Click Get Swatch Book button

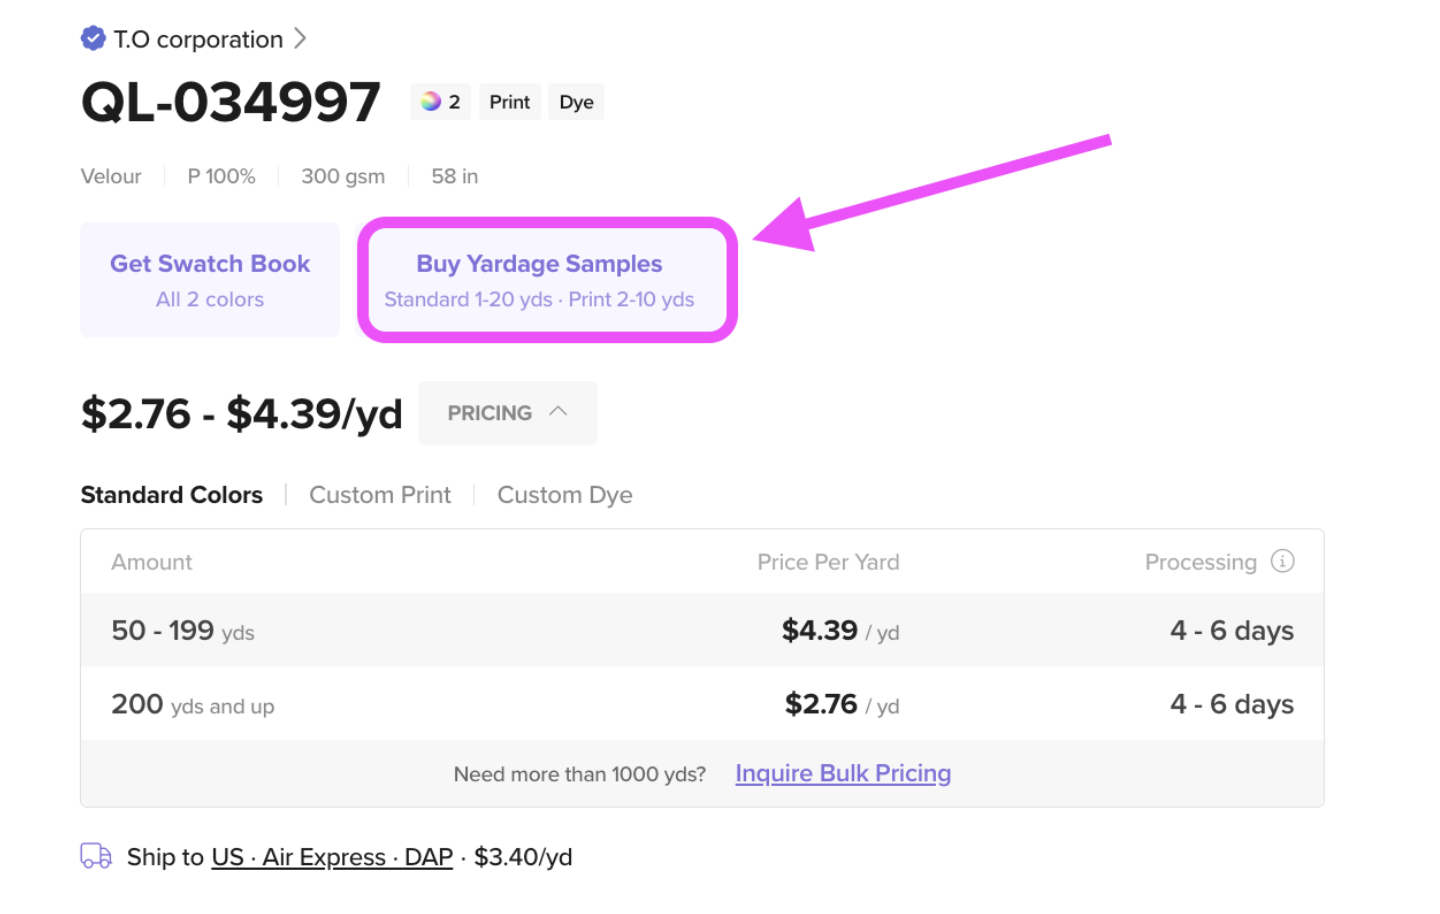[x=210, y=280]
